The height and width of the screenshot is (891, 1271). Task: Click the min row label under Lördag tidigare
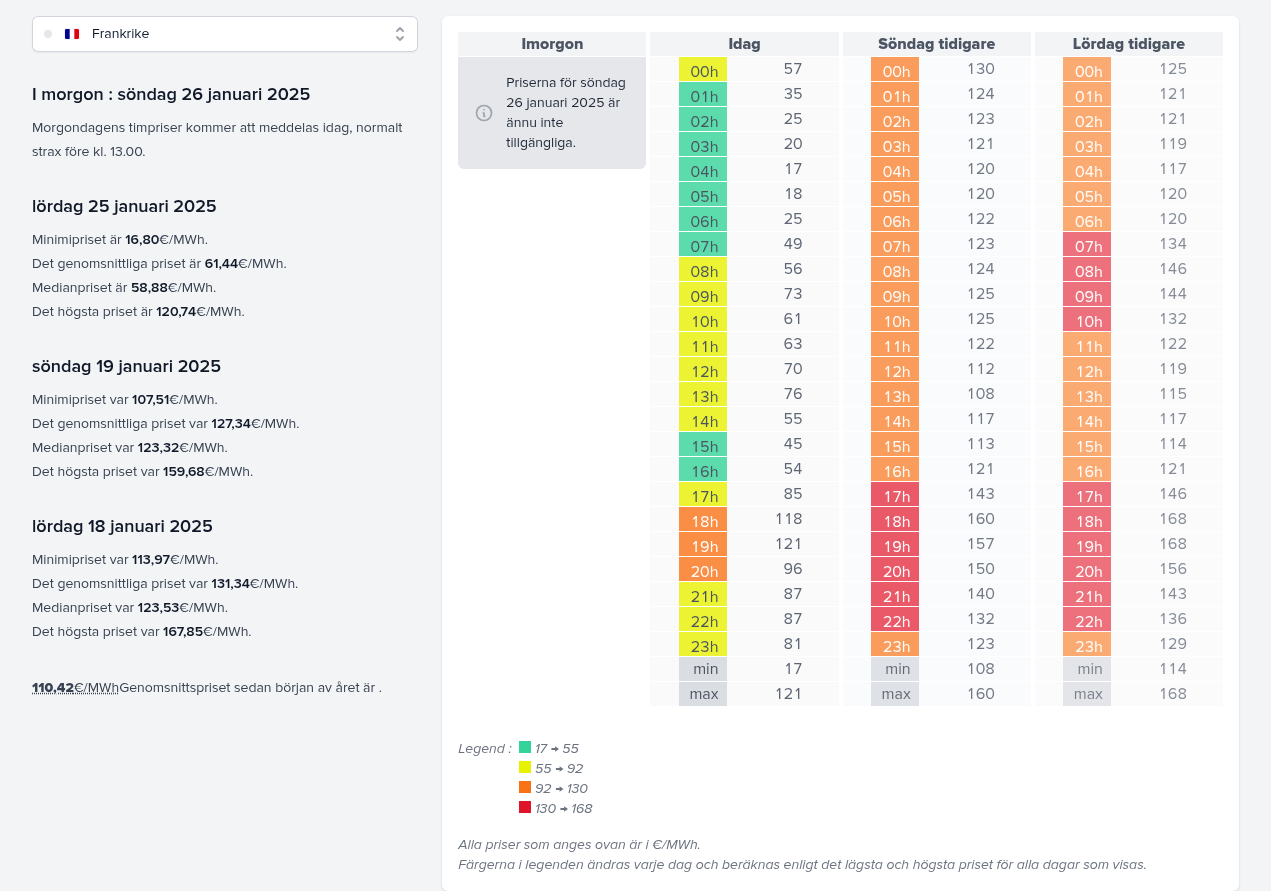[x=1087, y=669]
